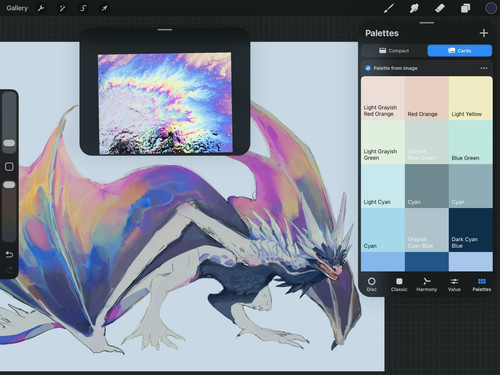Screen dimensions: 500x375
Task: Select the Transform arrow tool
Action: tap(104, 8)
